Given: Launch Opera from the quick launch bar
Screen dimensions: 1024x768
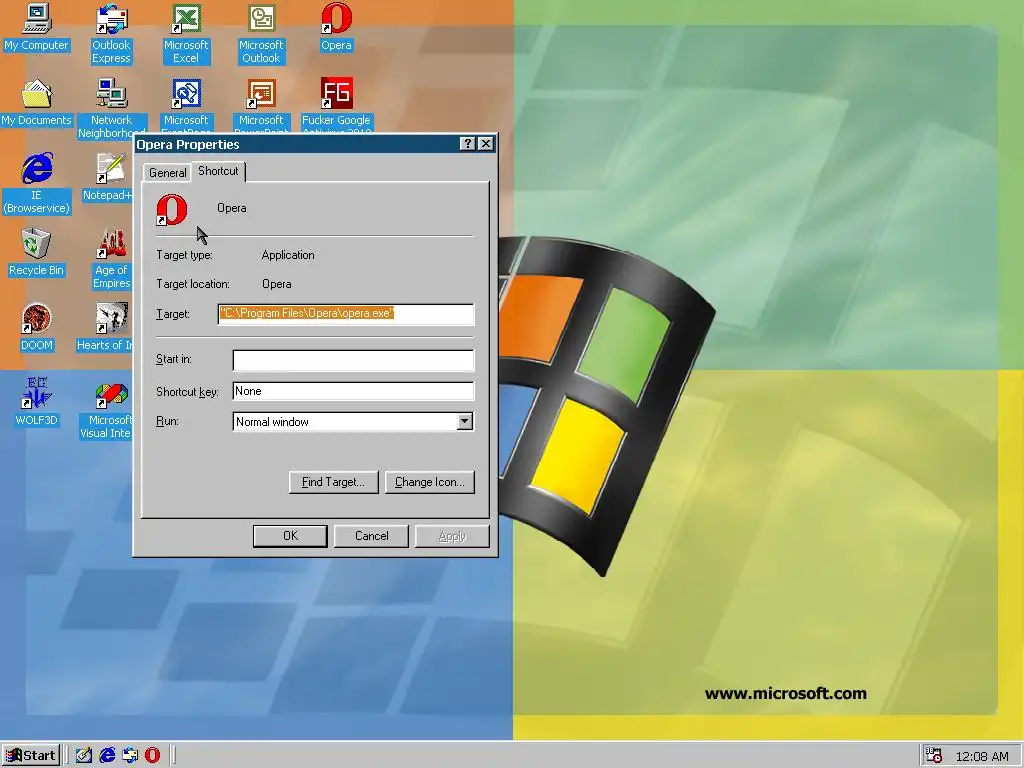Looking at the screenshot, I should click(152, 756).
